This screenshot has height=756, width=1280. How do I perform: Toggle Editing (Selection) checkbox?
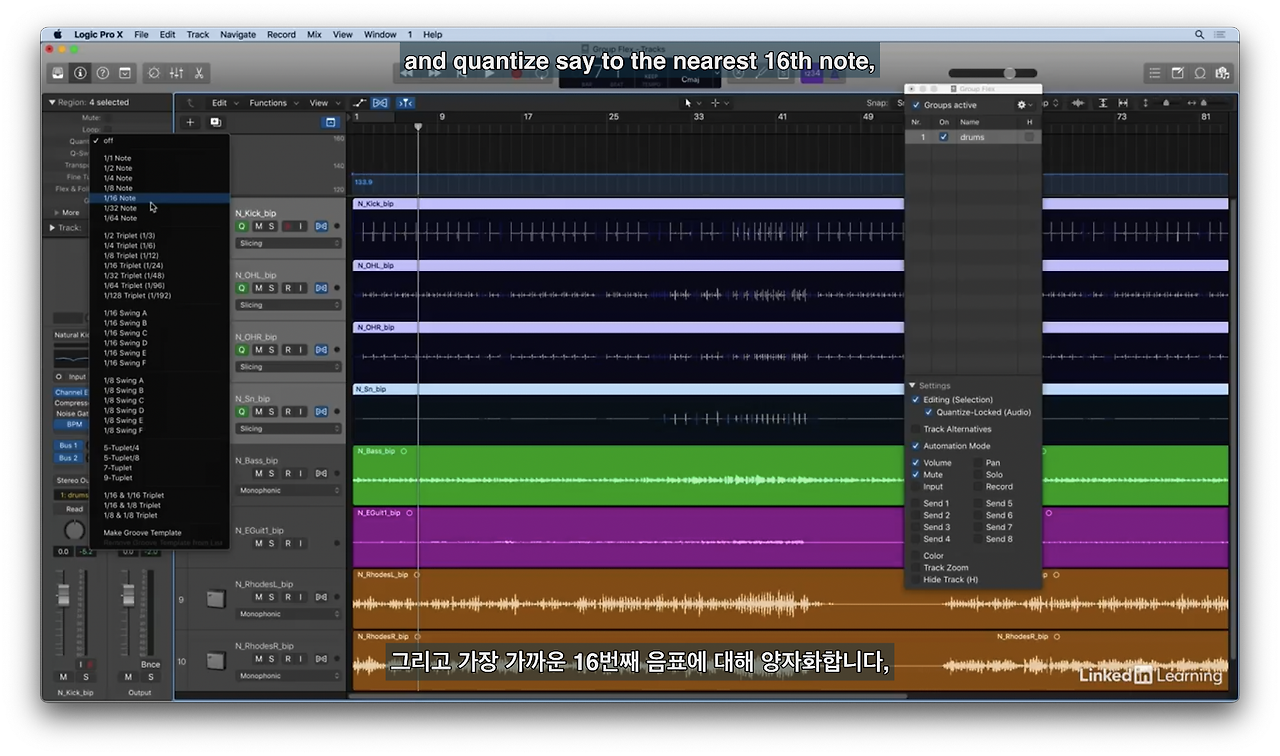coord(915,400)
